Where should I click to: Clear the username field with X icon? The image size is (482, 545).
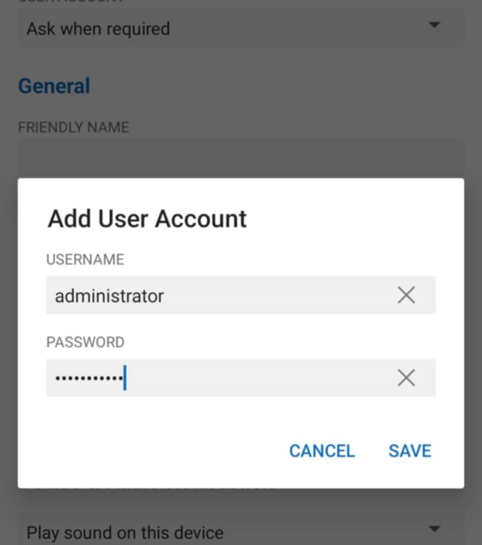click(406, 295)
